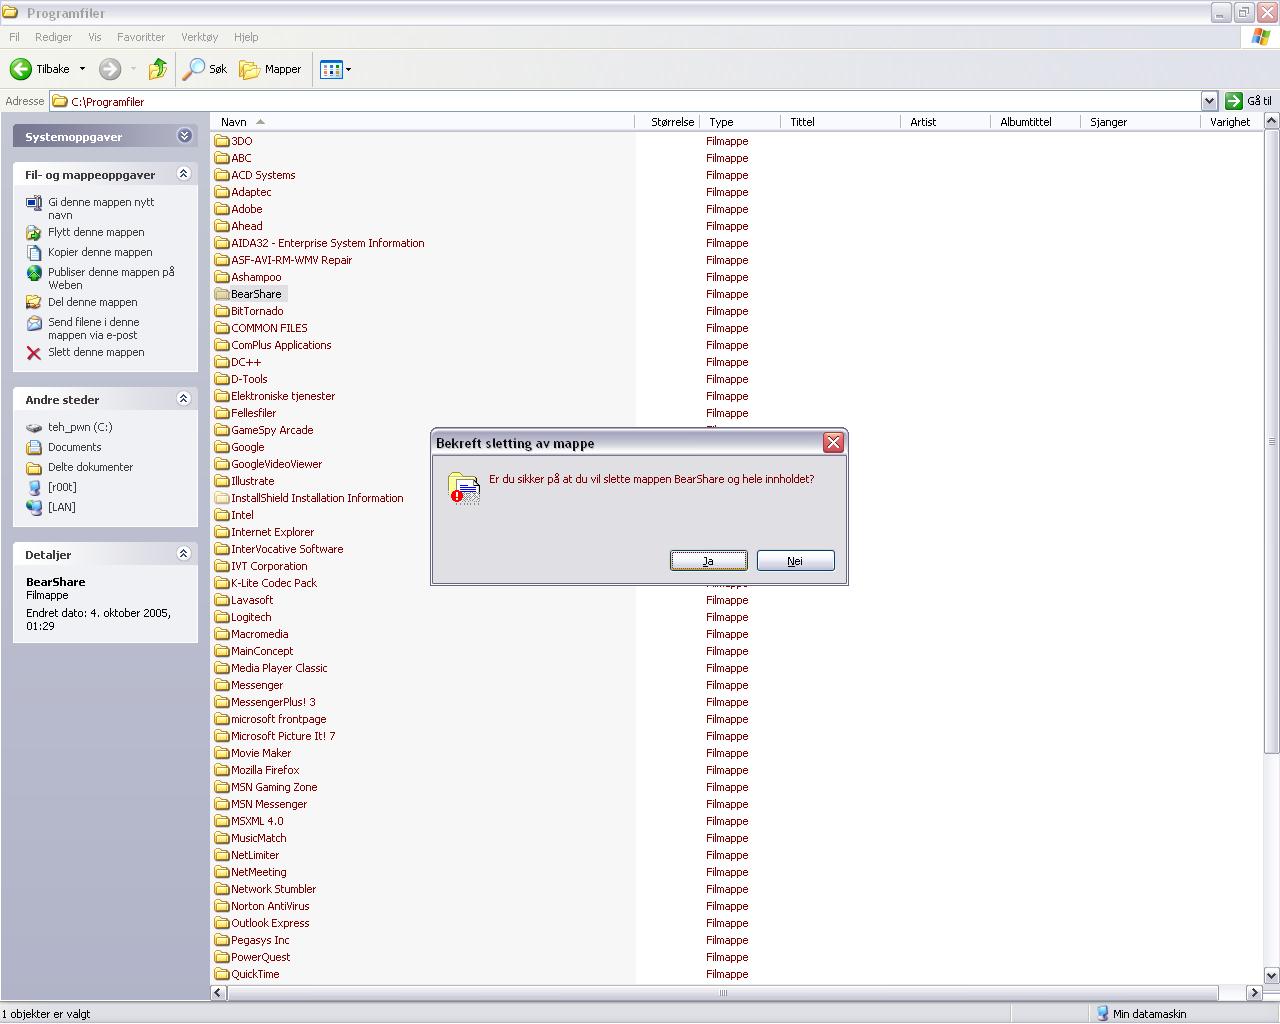Click the 'Flytt denne mappen' icon
The image size is (1280, 1024).
[34, 232]
